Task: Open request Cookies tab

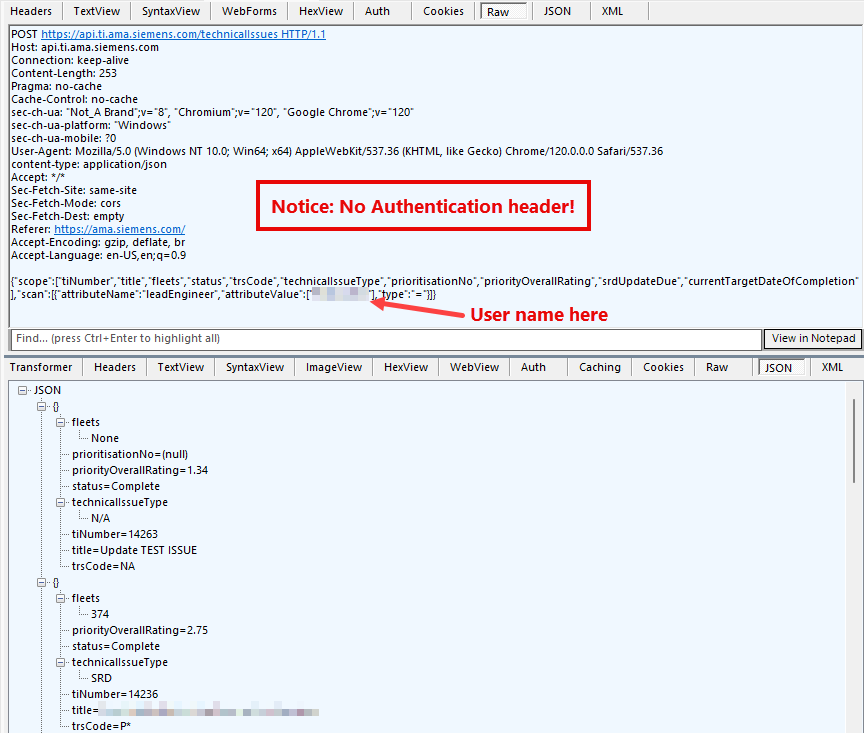Action: coord(444,11)
